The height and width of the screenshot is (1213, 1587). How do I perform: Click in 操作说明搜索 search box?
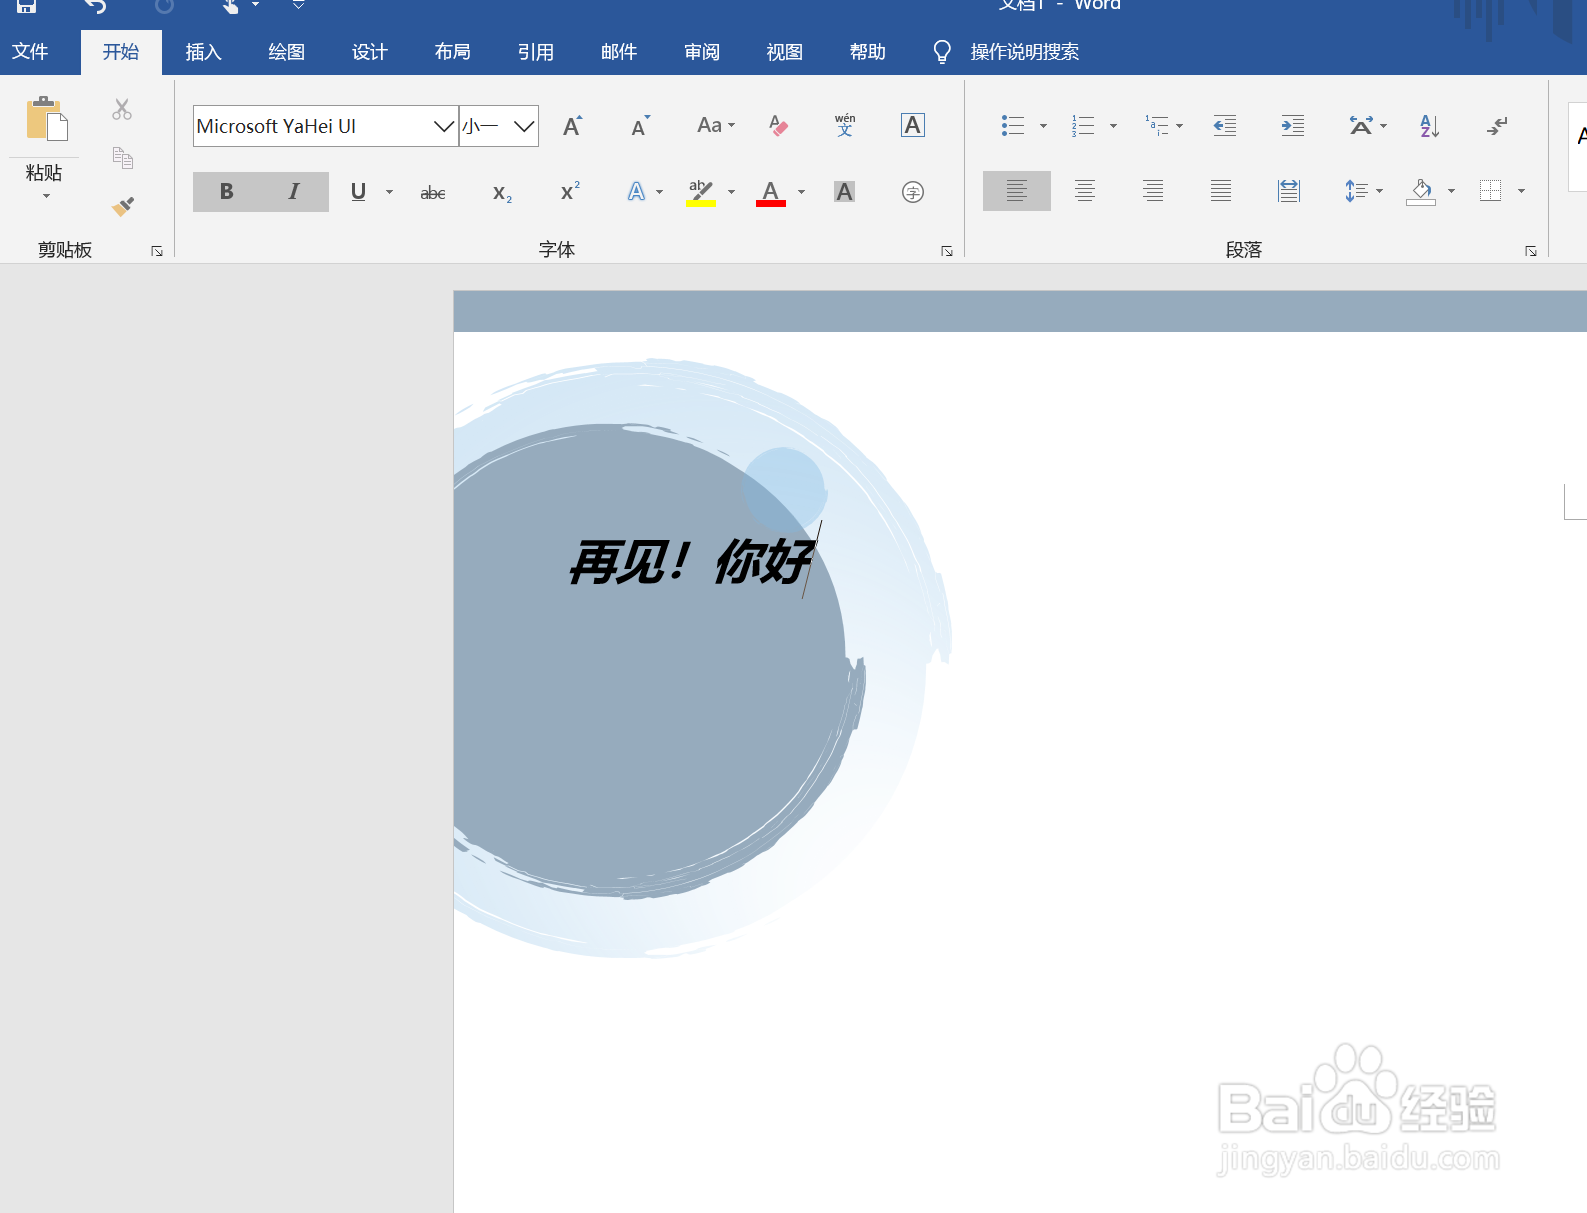pyautogui.click(x=1024, y=52)
